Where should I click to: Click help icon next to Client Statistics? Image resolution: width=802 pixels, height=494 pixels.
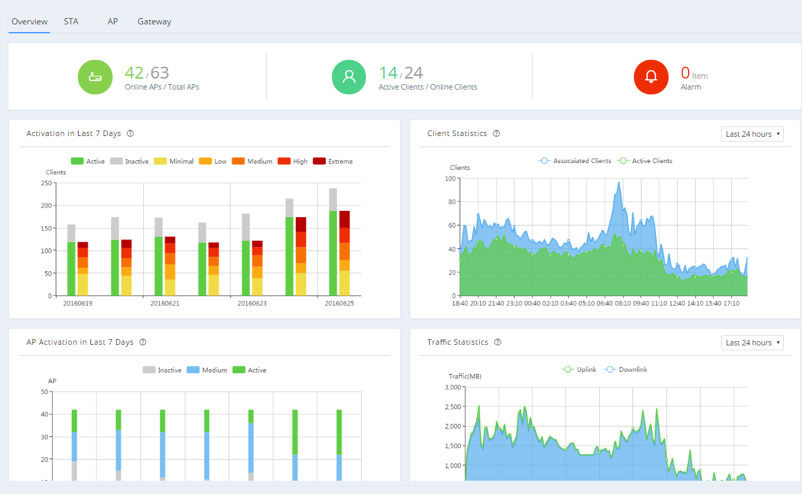click(x=497, y=133)
